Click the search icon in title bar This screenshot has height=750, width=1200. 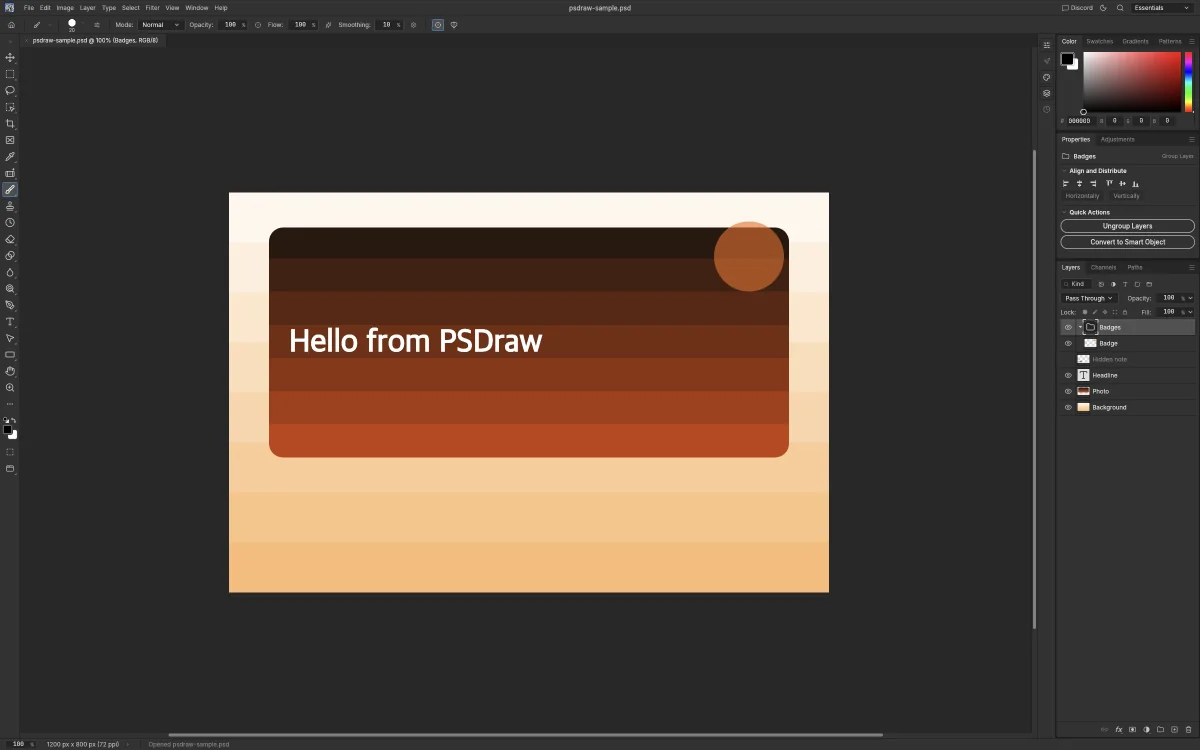click(x=1120, y=7)
